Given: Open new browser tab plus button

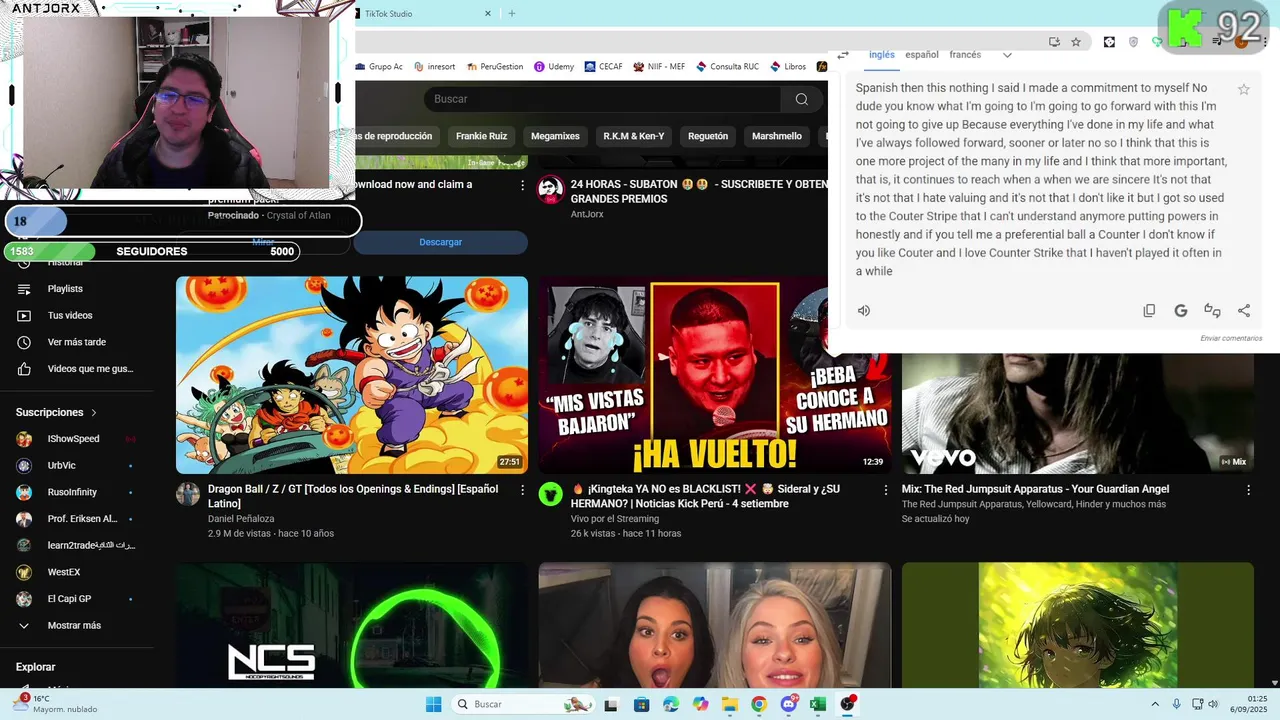Looking at the screenshot, I should pyautogui.click(x=512, y=14).
